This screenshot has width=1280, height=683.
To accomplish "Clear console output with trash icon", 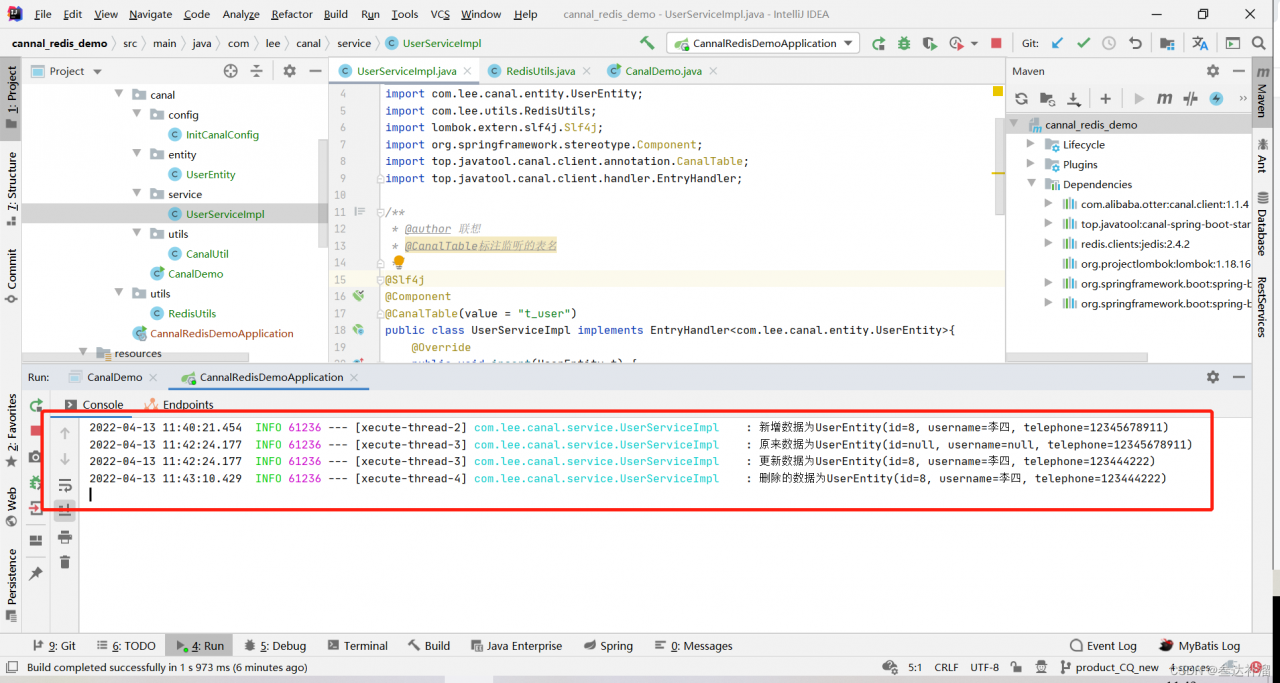I will click(x=65, y=563).
